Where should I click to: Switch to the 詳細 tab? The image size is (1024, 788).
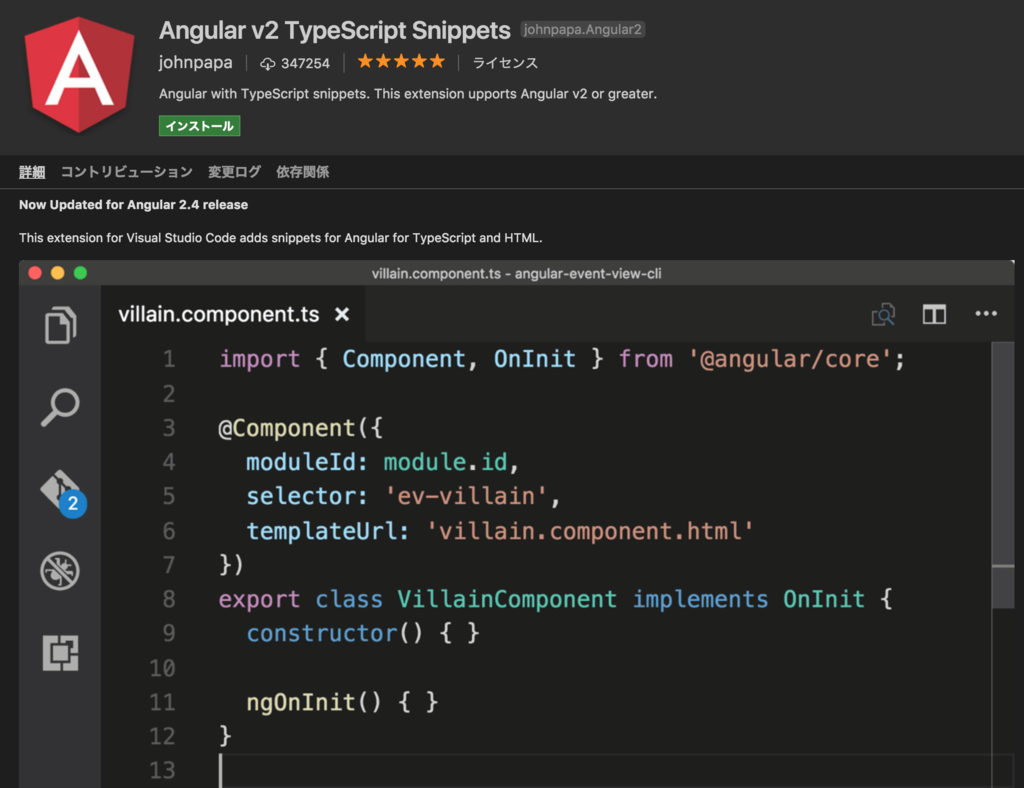click(x=32, y=172)
